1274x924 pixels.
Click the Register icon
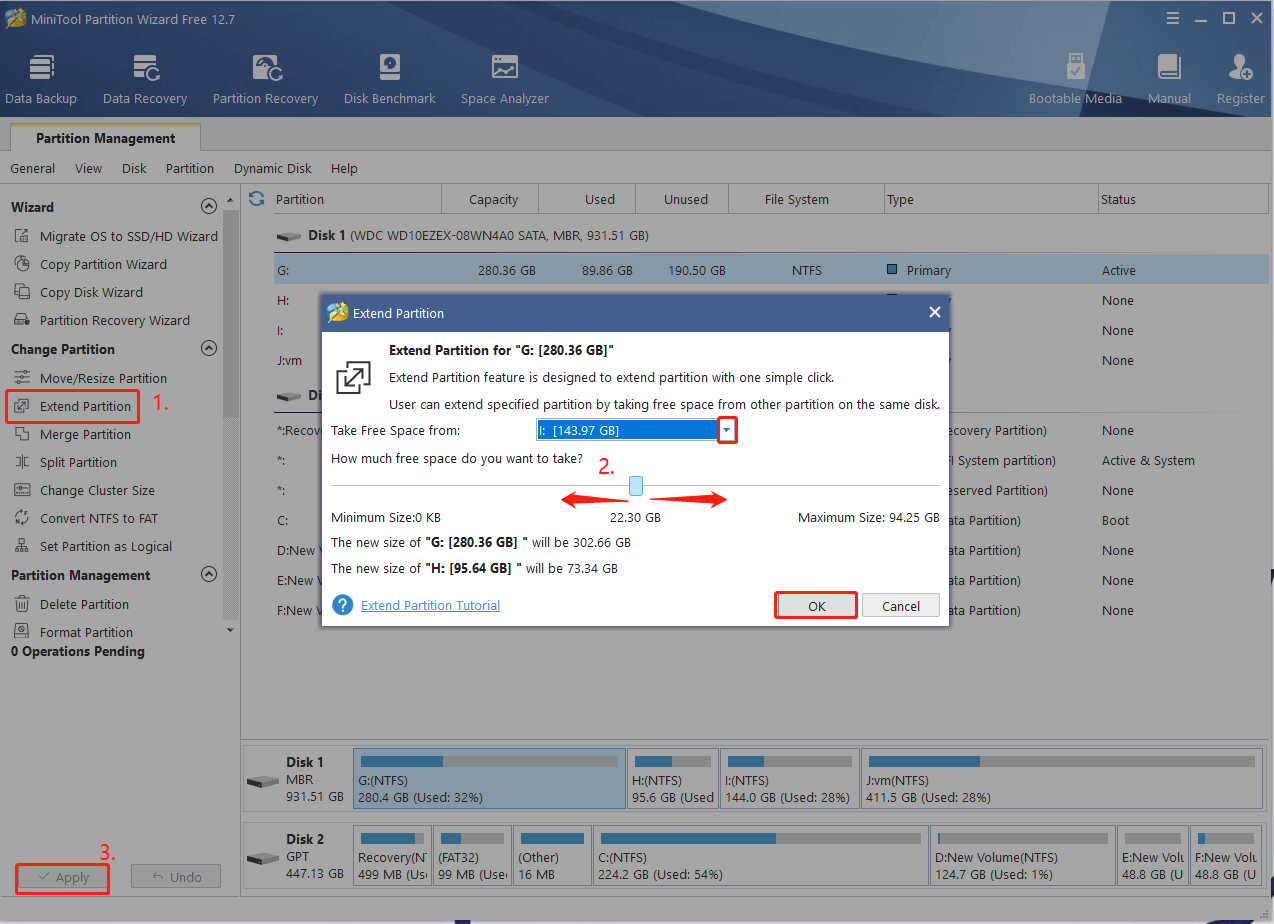coord(1241,79)
